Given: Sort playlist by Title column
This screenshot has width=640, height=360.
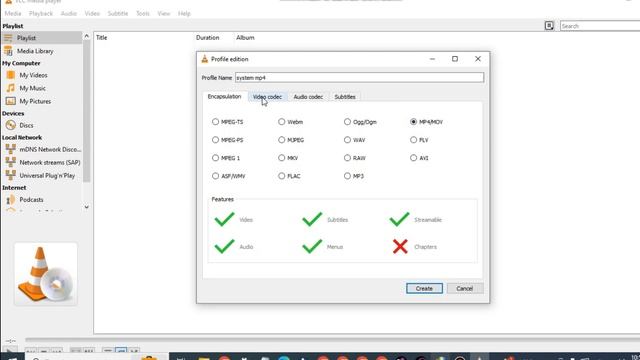Looking at the screenshot, I should pyautogui.click(x=102, y=38).
